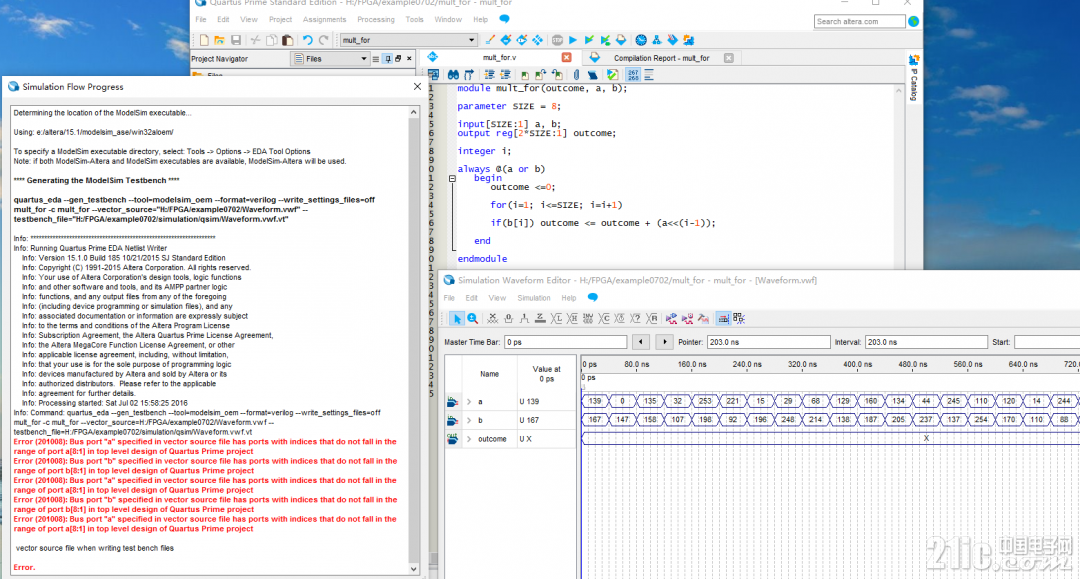This screenshot has width=1080, height=579.
Task: Apply Forcing Low (0) to waveform
Action: coord(508,318)
